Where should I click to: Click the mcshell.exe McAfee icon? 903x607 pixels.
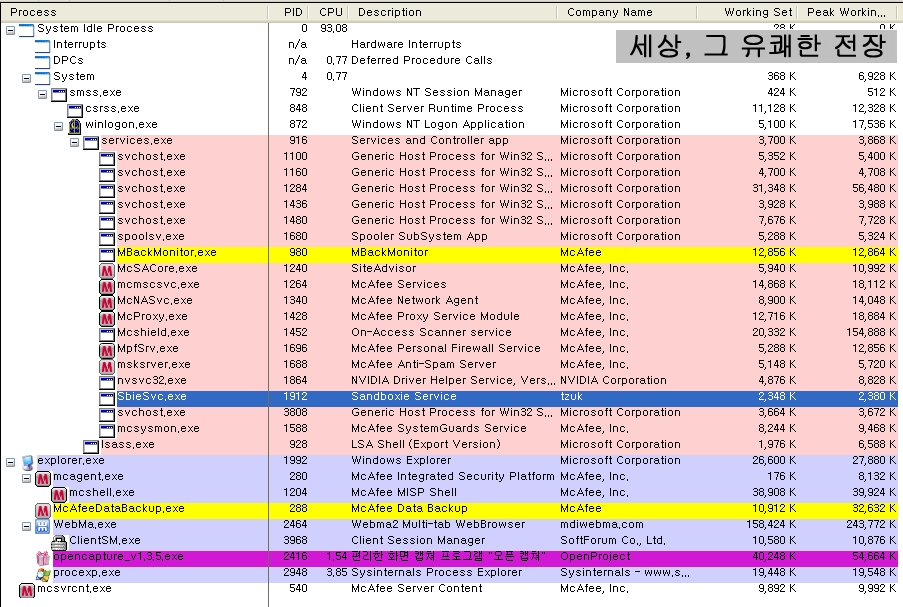(x=59, y=494)
